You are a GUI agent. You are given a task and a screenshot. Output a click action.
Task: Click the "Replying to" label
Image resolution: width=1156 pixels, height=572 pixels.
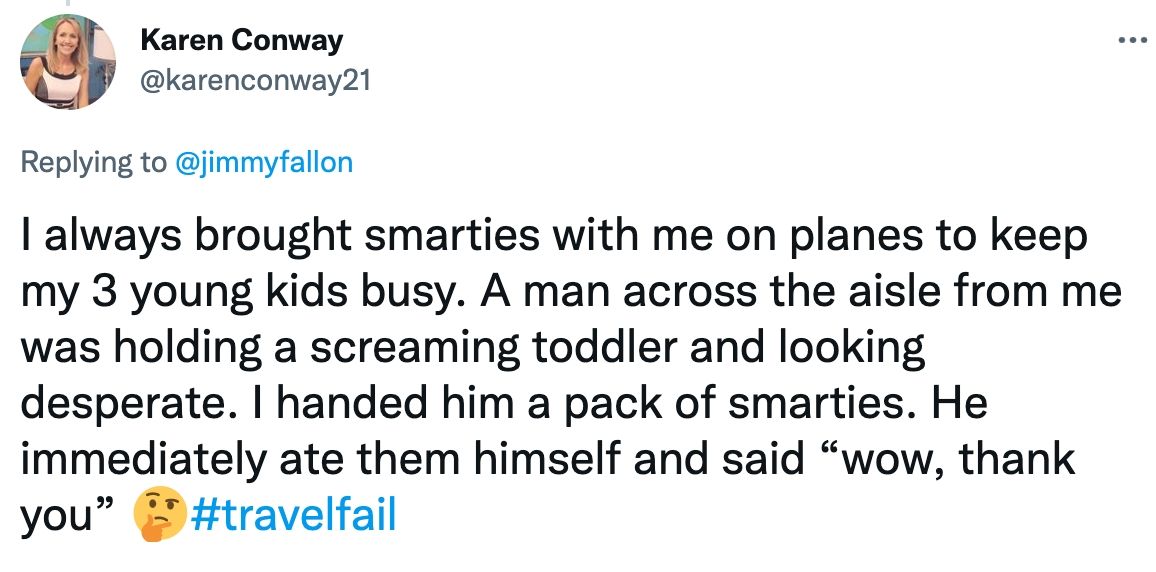pyautogui.click(x=94, y=162)
